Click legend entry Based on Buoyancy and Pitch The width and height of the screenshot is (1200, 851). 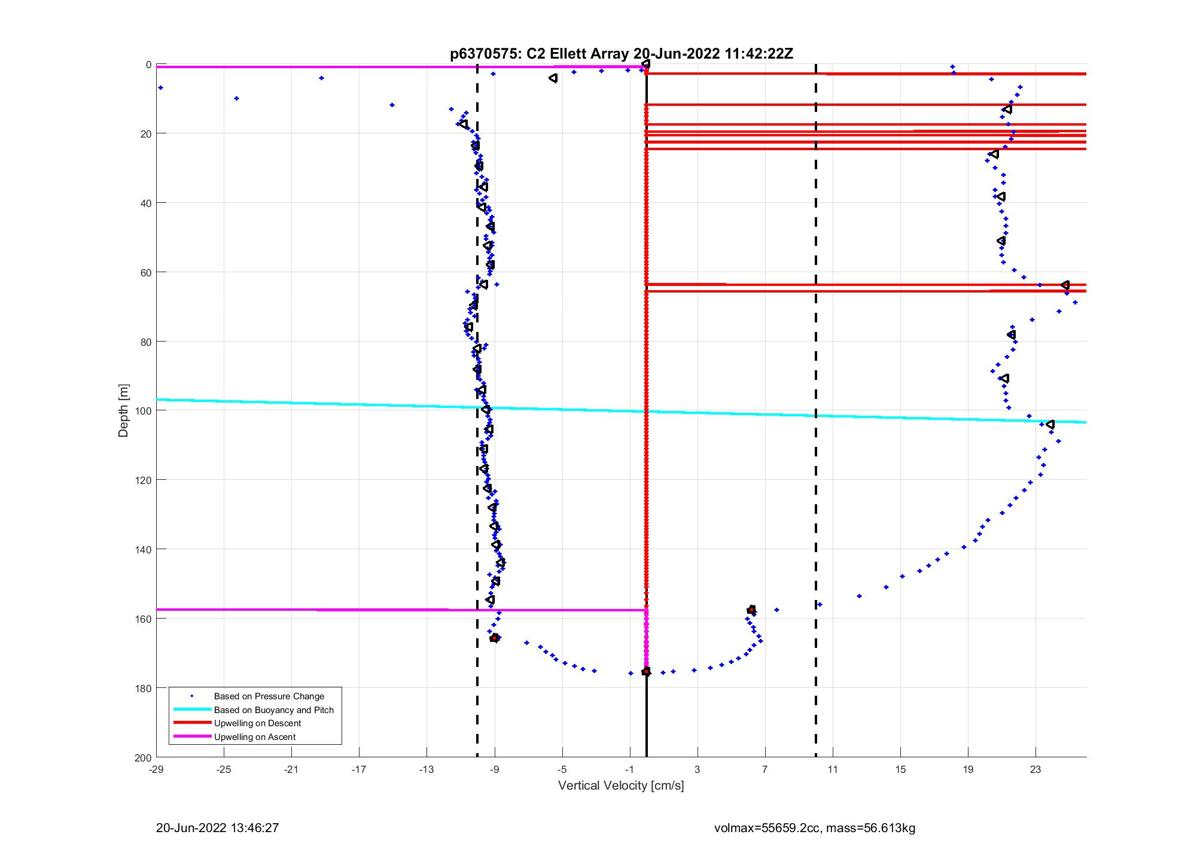(274, 709)
